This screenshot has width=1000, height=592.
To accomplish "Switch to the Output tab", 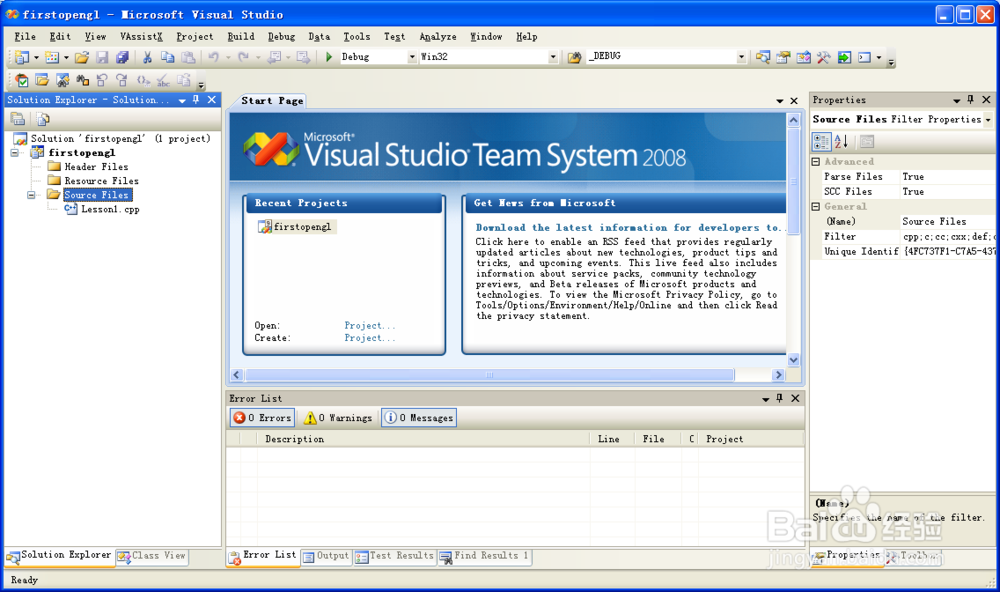I will (x=326, y=556).
